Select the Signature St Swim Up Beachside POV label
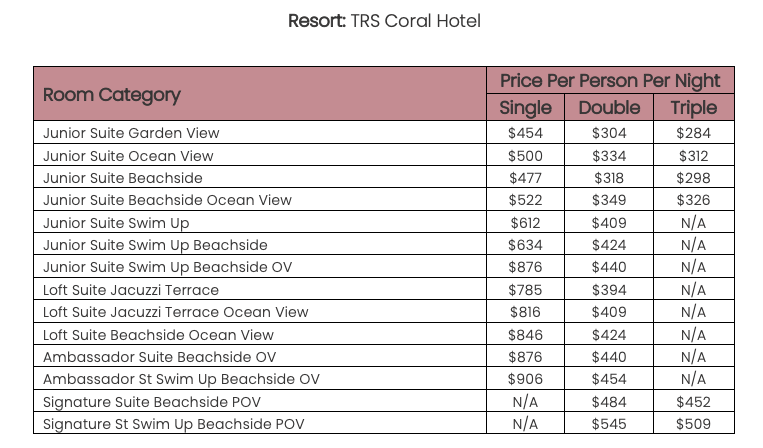 [x=174, y=424]
